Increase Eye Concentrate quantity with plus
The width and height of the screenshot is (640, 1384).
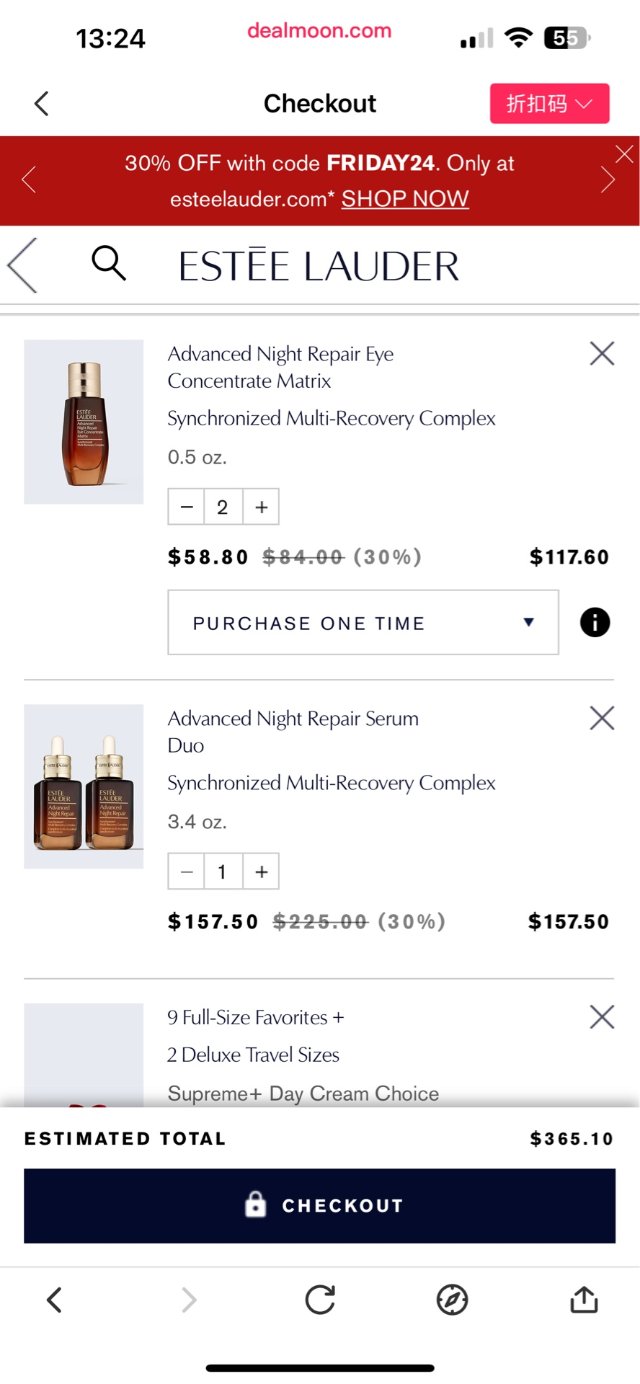click(261, 507)
